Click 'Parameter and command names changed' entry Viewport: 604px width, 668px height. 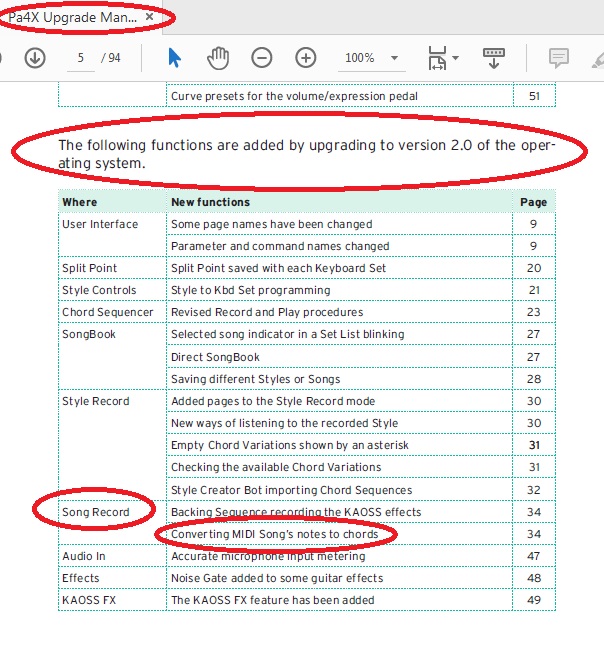[280, 246]
